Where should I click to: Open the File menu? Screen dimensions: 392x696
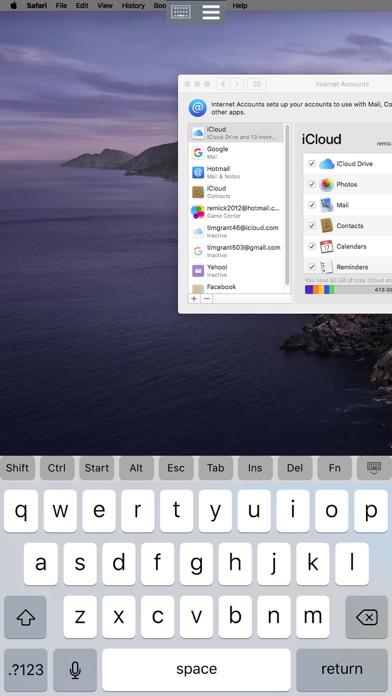(x=62, y=6)
